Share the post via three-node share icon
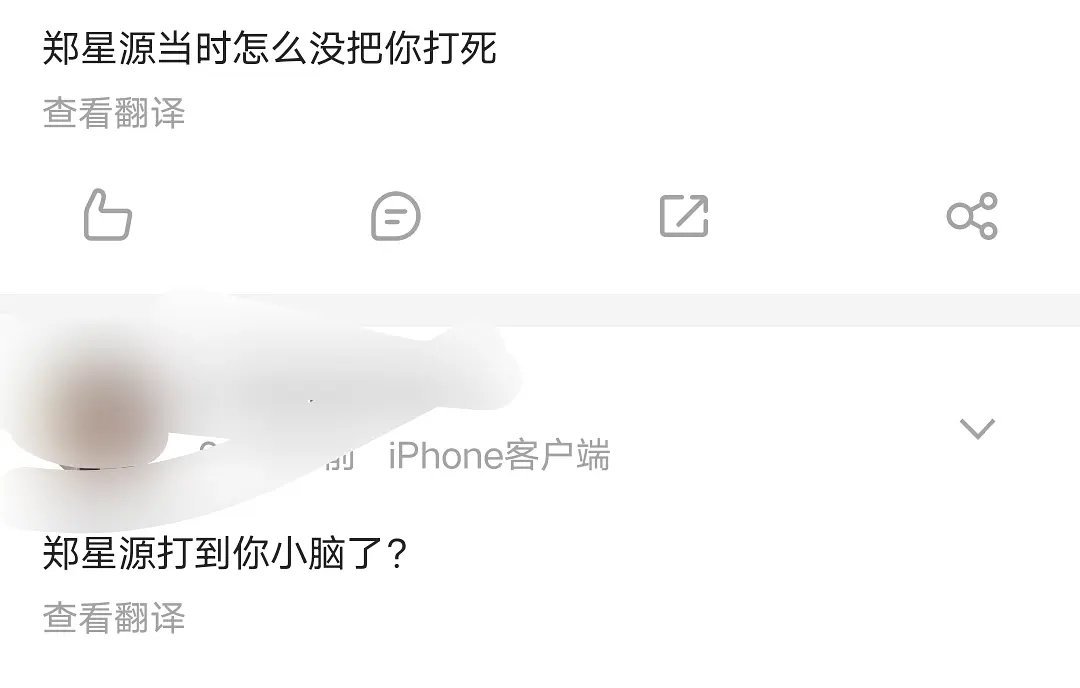 click(x=972, y=216)
